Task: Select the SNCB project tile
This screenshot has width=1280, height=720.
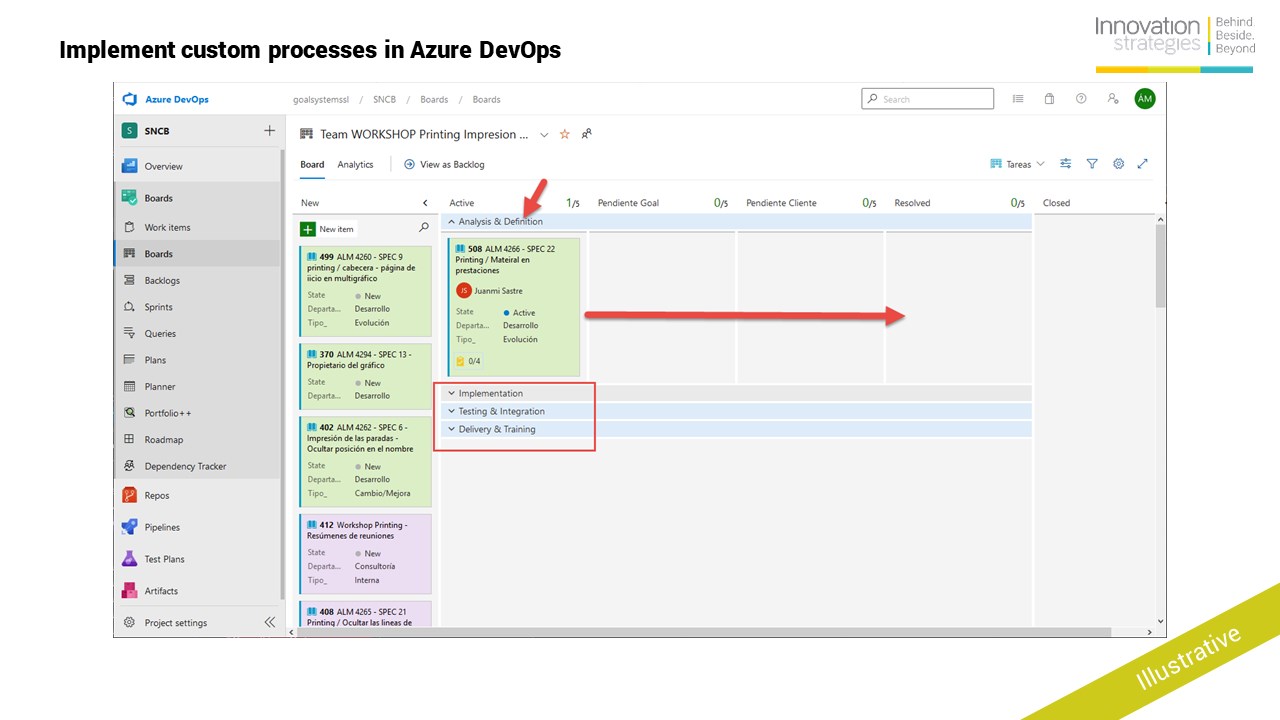Action: pos(129,131)
